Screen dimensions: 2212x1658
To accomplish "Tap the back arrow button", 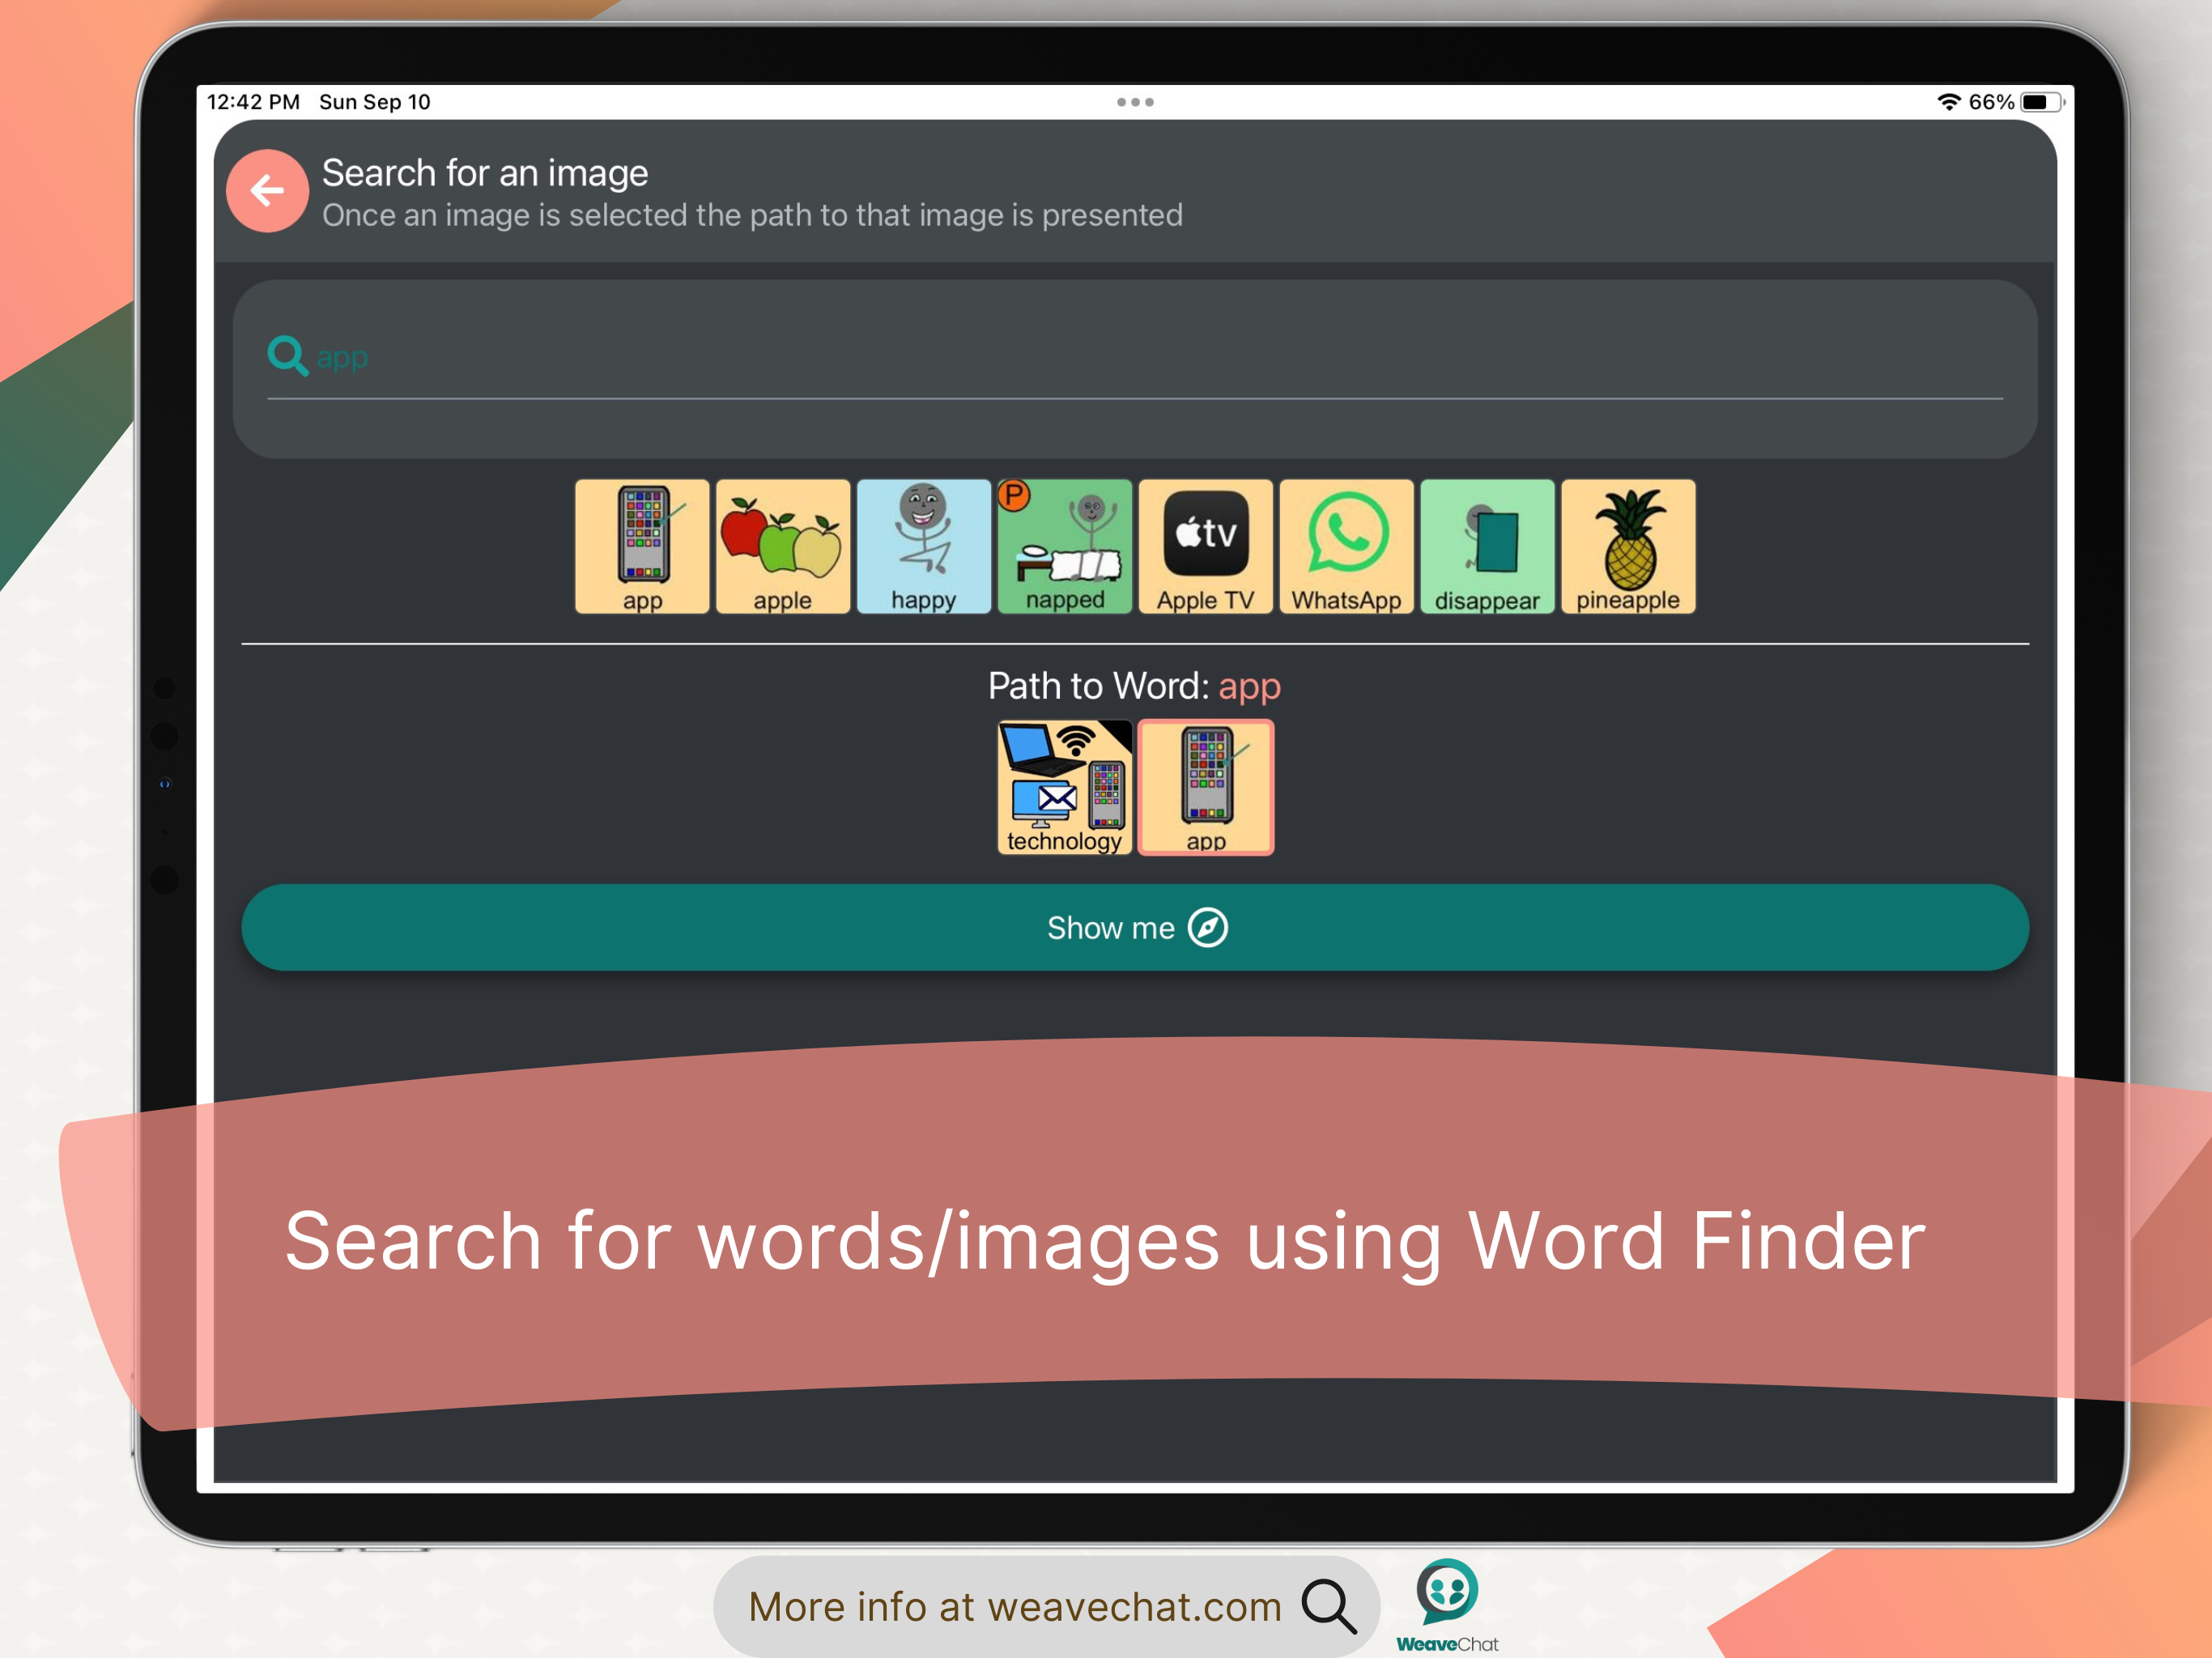I will (x=267, y=190).
